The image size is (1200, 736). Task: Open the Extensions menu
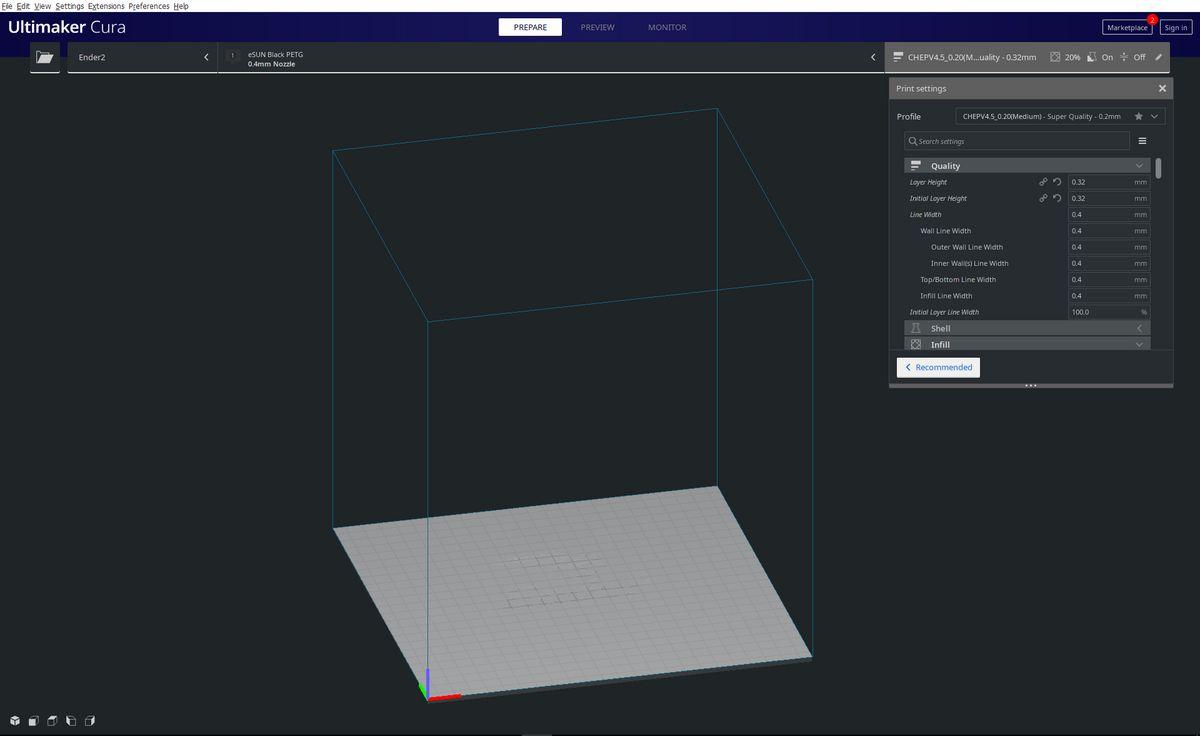pos(106,6)
